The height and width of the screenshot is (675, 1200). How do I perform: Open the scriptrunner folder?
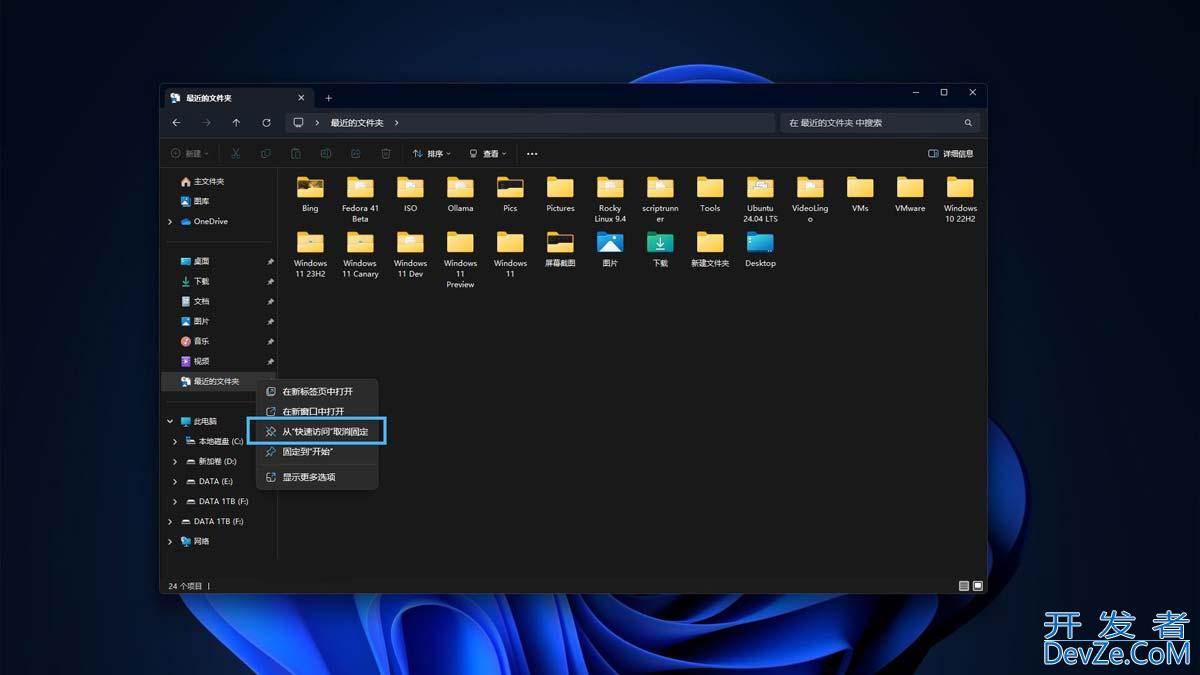tap(660, 199)
